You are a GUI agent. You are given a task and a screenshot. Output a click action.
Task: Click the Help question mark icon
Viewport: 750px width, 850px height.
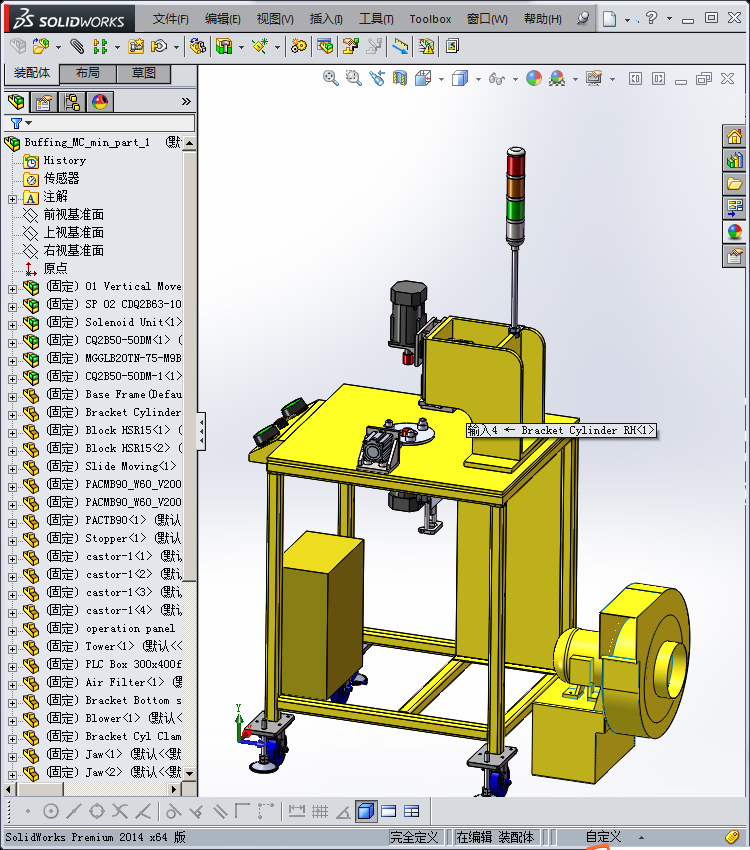pyautogui.click(x=652, y=18)
